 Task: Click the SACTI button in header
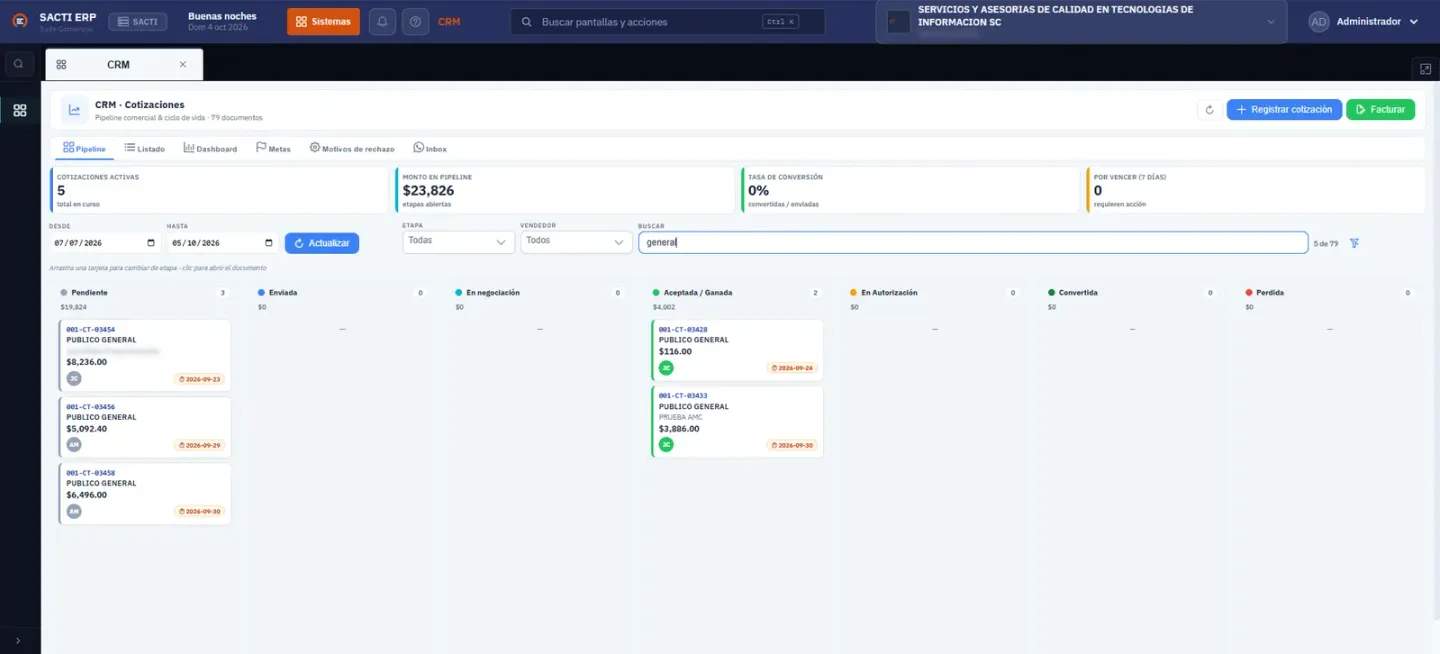[x=137, y=22]
